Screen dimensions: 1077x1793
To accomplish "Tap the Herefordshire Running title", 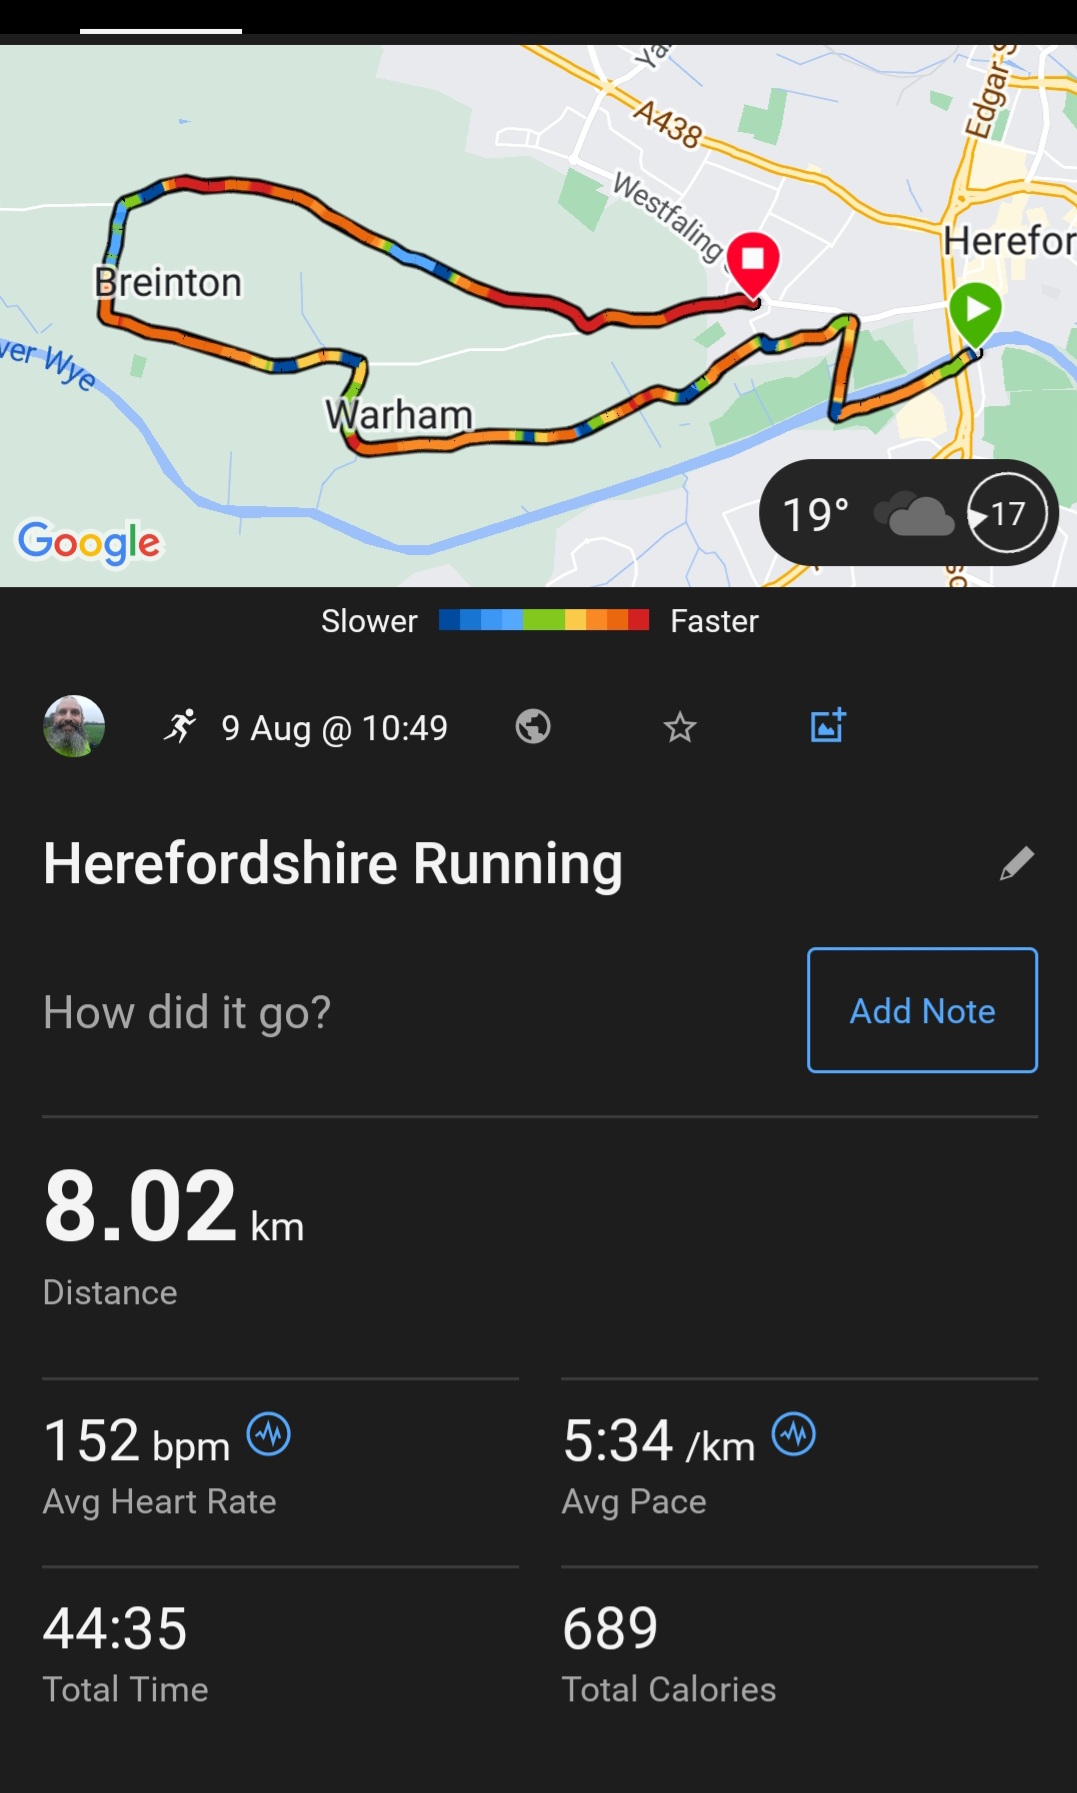I will click(333, 864).
